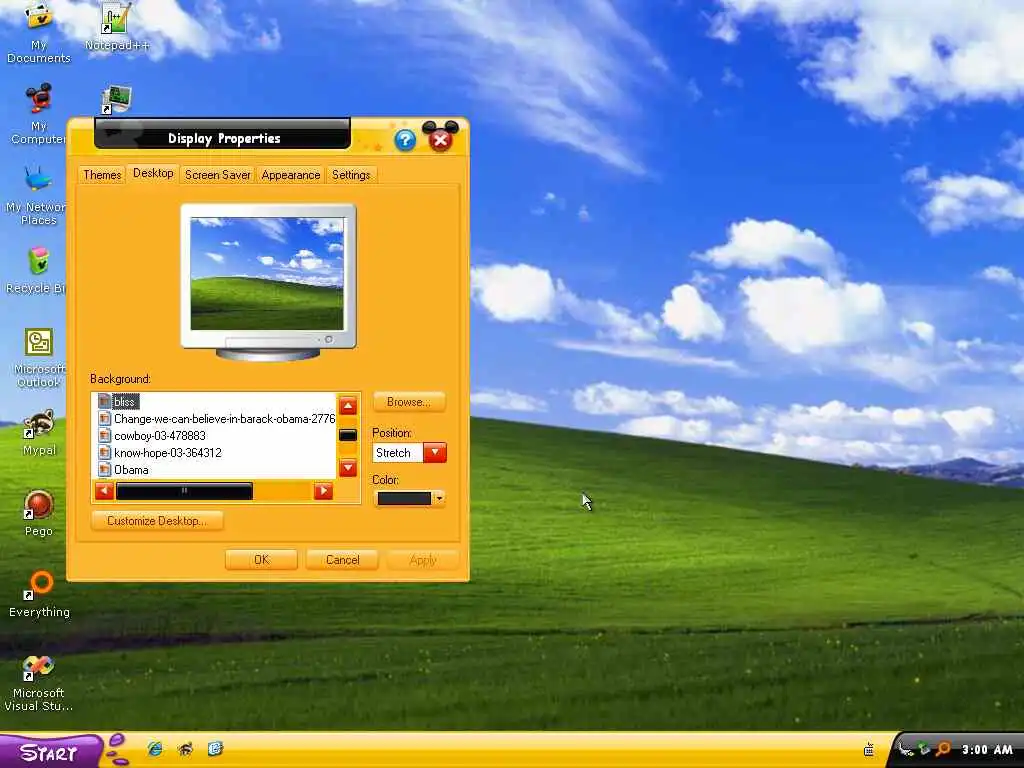
Task: Open My Computer desktop icon
Action: pyautogui.click(x=39, y=114)
